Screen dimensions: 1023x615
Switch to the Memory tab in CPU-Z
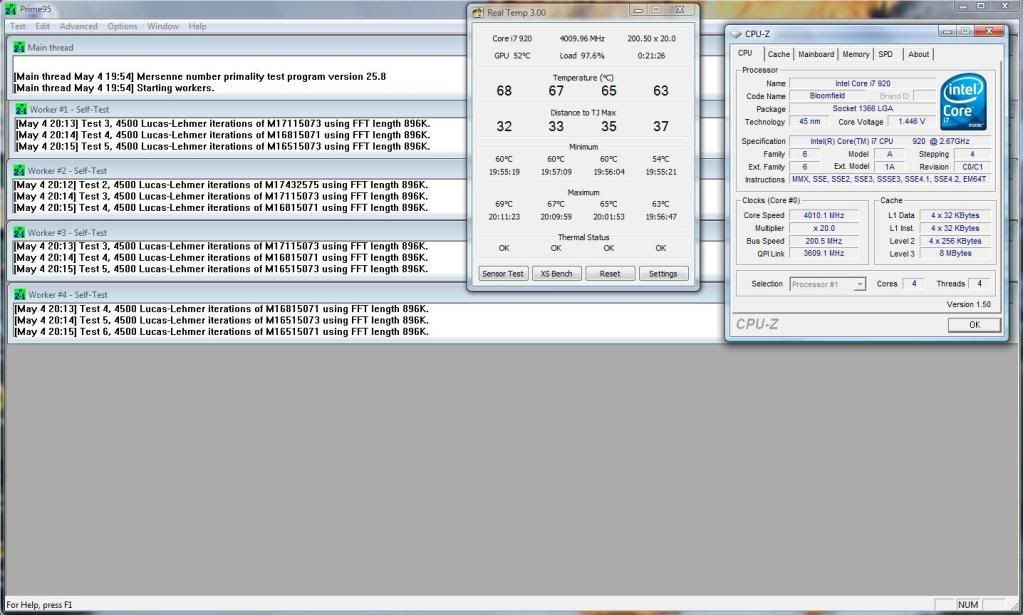pos(855,54)
